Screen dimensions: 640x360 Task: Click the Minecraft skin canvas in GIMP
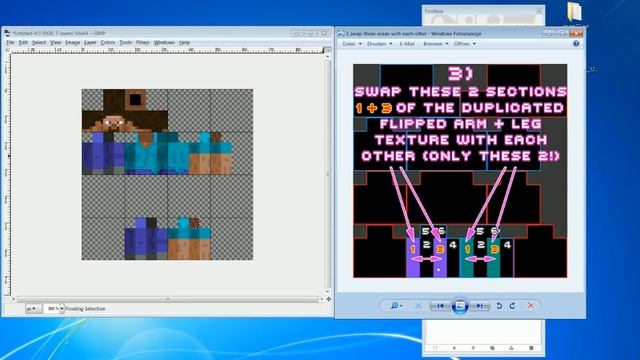pos(167,174)
